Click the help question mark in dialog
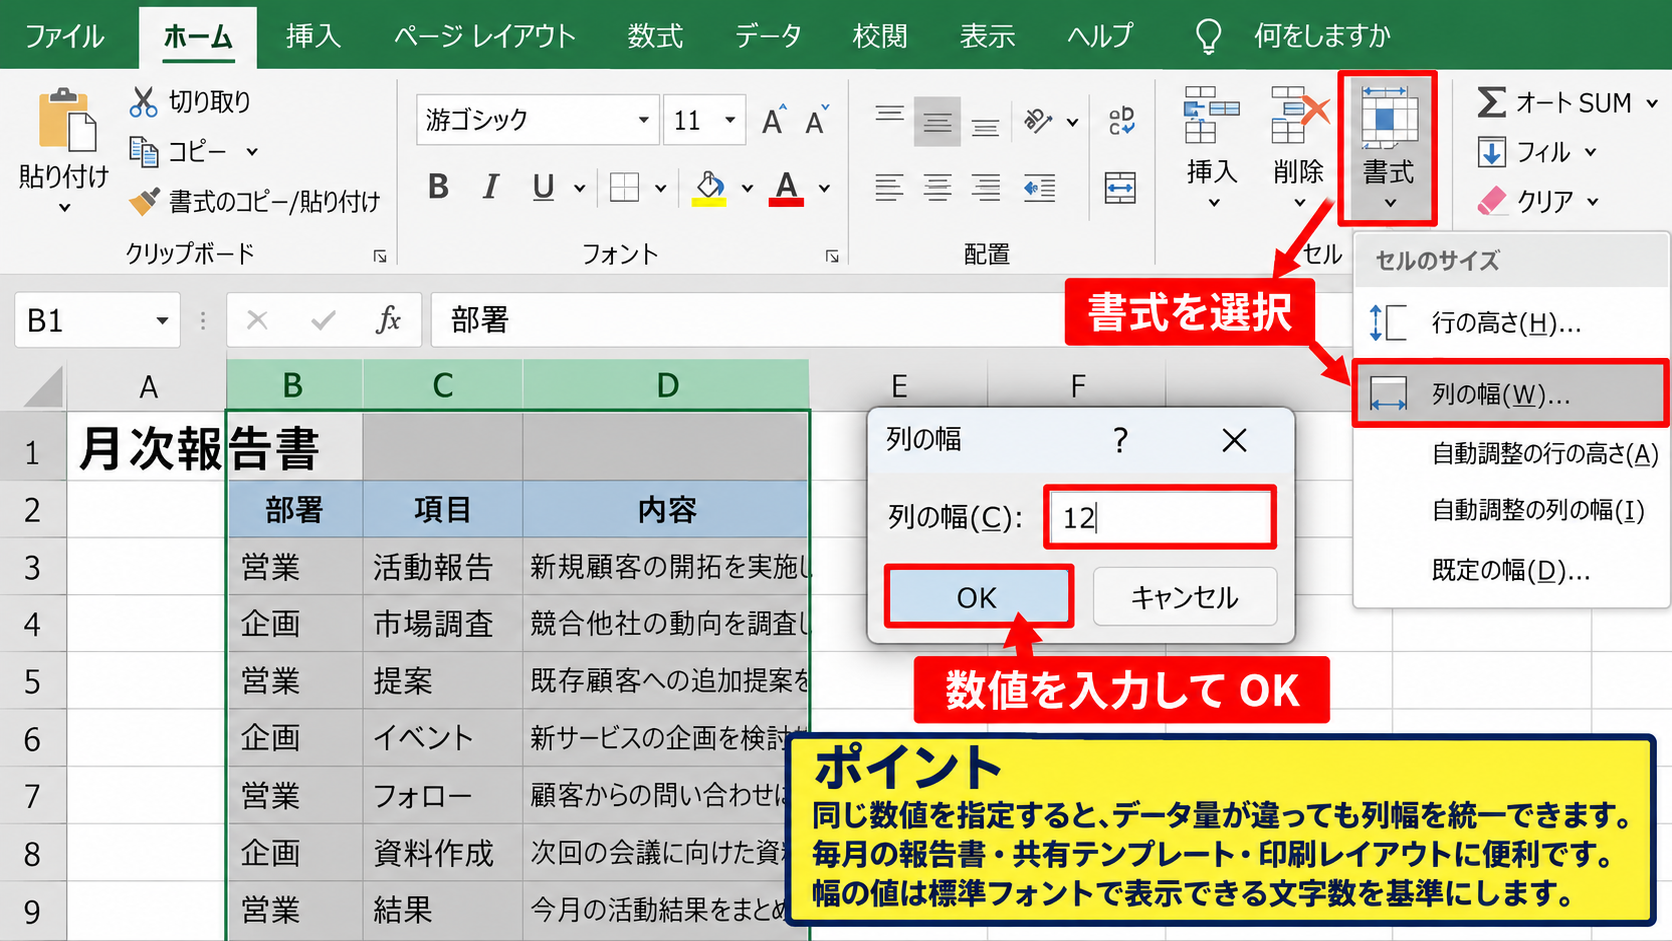Viewport: 1672px width, 941px height. point(1120,439)
